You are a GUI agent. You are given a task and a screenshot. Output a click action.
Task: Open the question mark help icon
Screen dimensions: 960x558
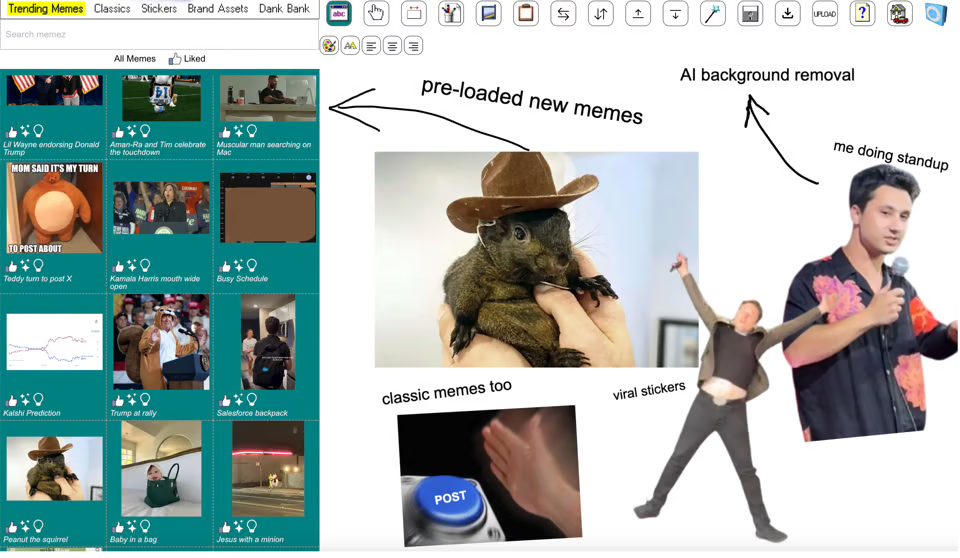[x=862, y=14]
